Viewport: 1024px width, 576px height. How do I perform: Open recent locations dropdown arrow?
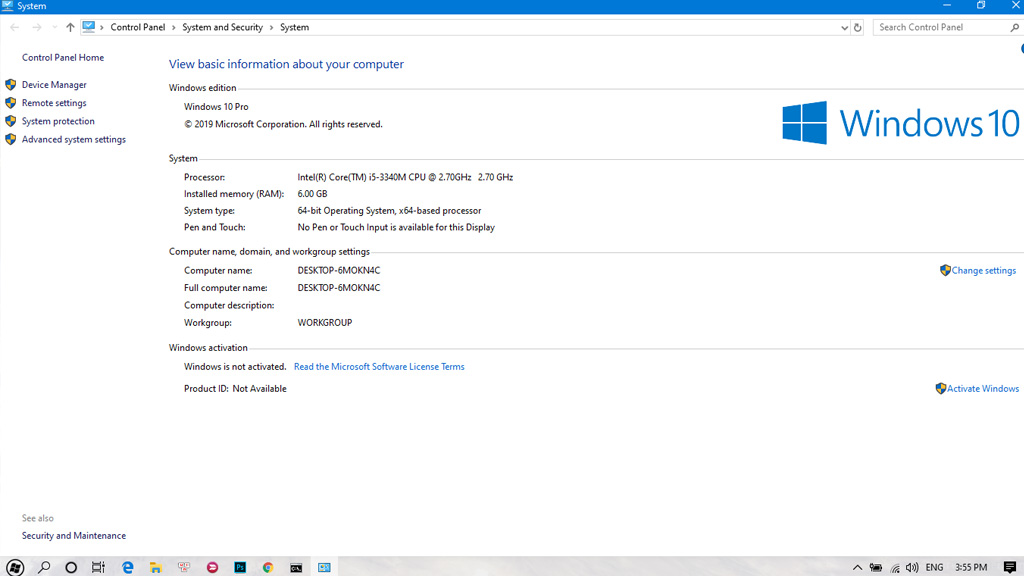pyautogui.click(x=54, y=27)
